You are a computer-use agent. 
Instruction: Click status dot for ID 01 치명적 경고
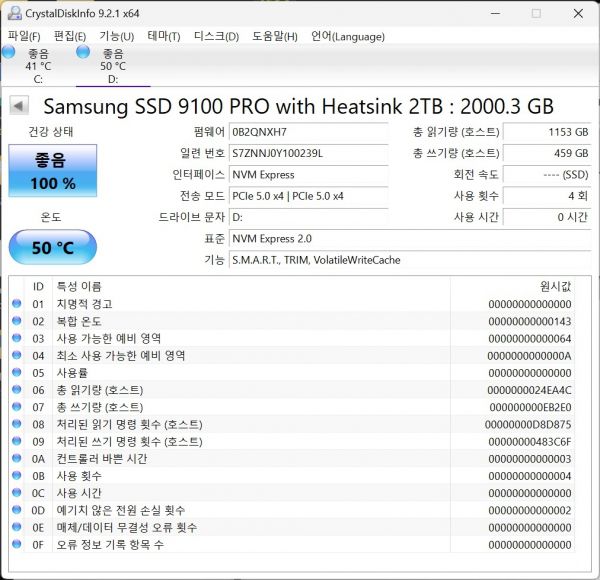pyautogui.click(x=16, y=303)
